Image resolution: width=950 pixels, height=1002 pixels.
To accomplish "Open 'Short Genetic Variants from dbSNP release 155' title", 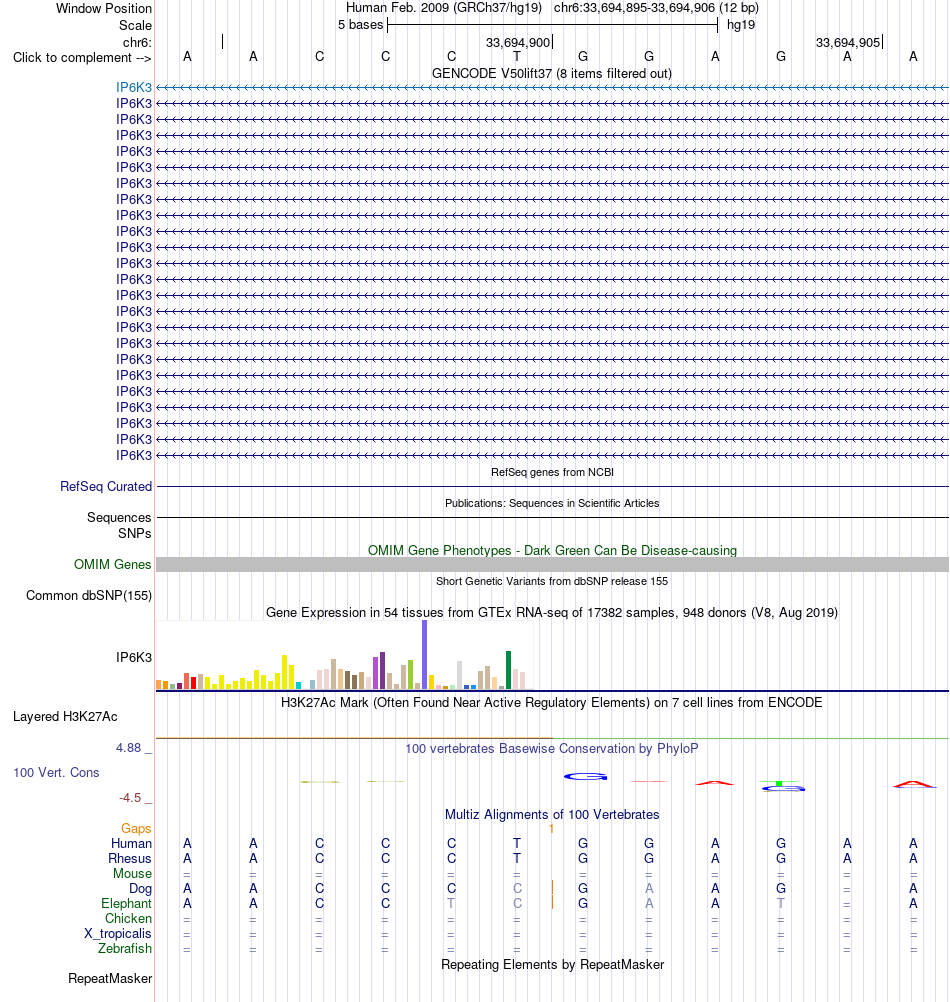I will tap(552, 581).
